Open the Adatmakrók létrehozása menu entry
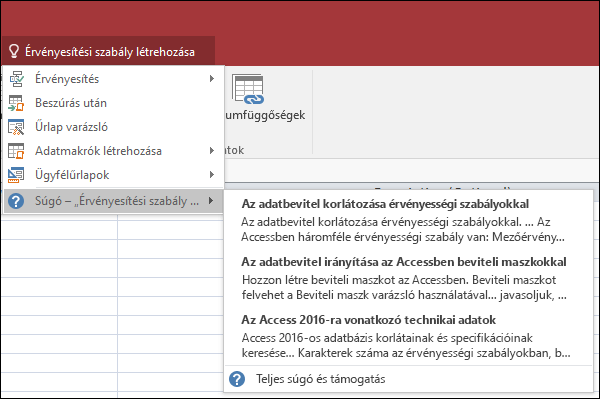 (113, 151)
